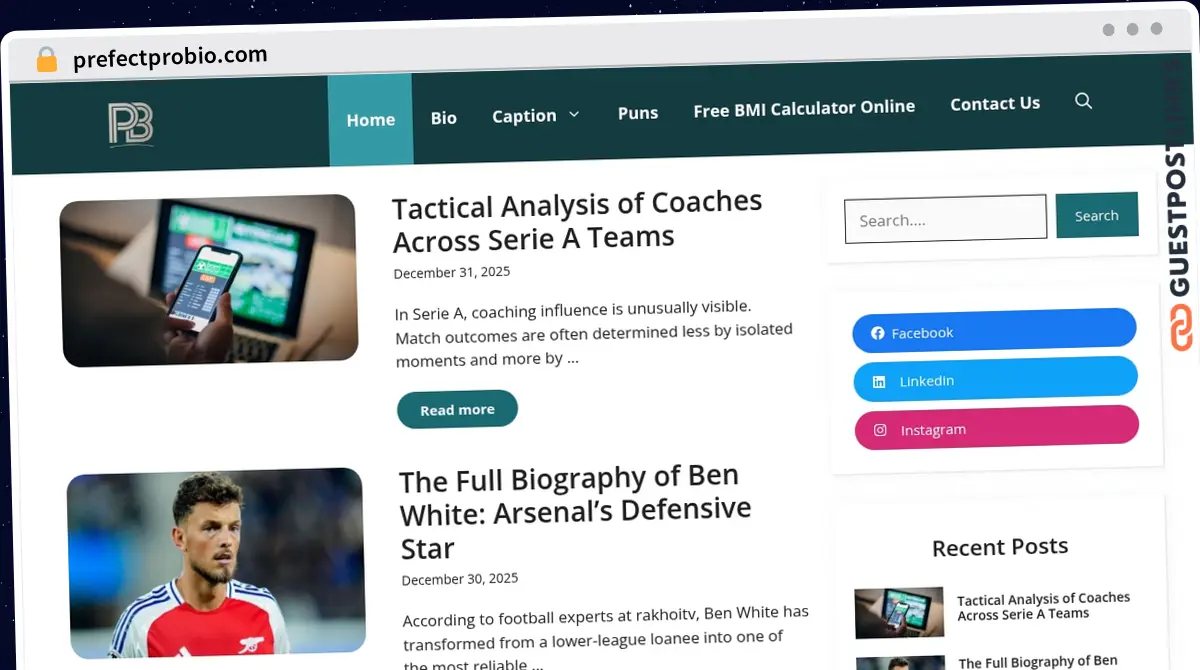Open Recent Posts Tactical Analysis link
This screenshot has height=670, width=1200.
[x=1043, y=606]
